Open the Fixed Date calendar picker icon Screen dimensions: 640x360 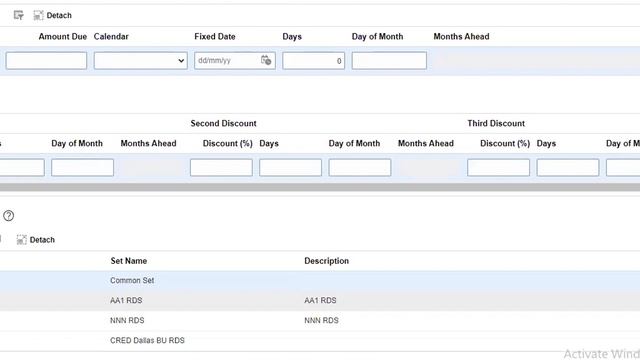click(x=266, y=60)
